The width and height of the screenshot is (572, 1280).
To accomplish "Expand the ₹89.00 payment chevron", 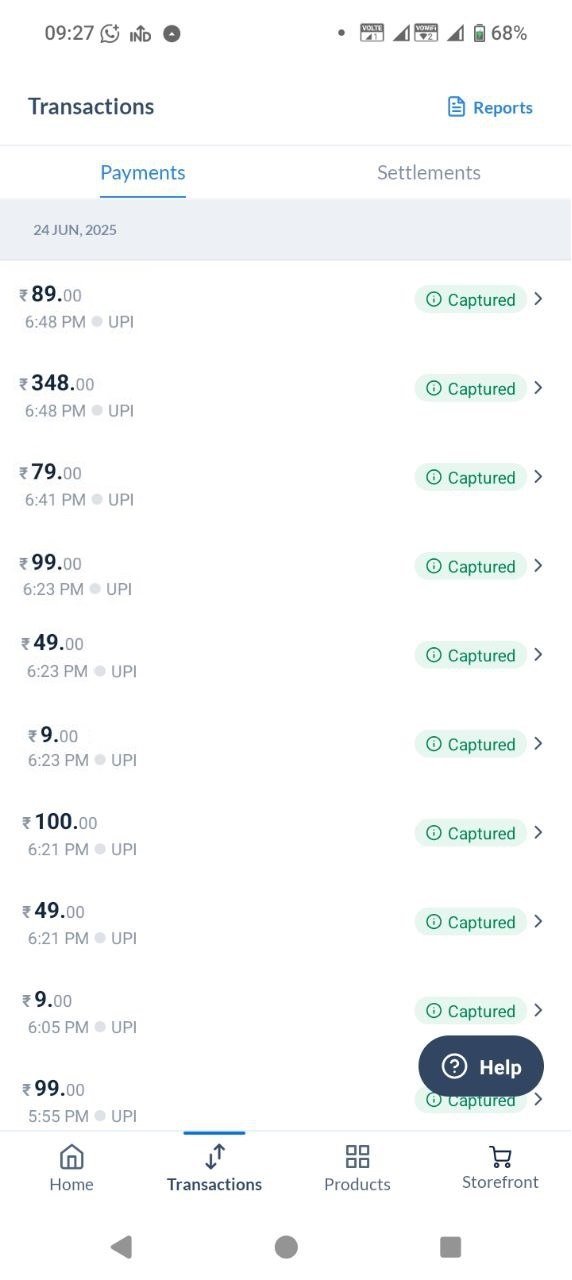I will (538, 299).
